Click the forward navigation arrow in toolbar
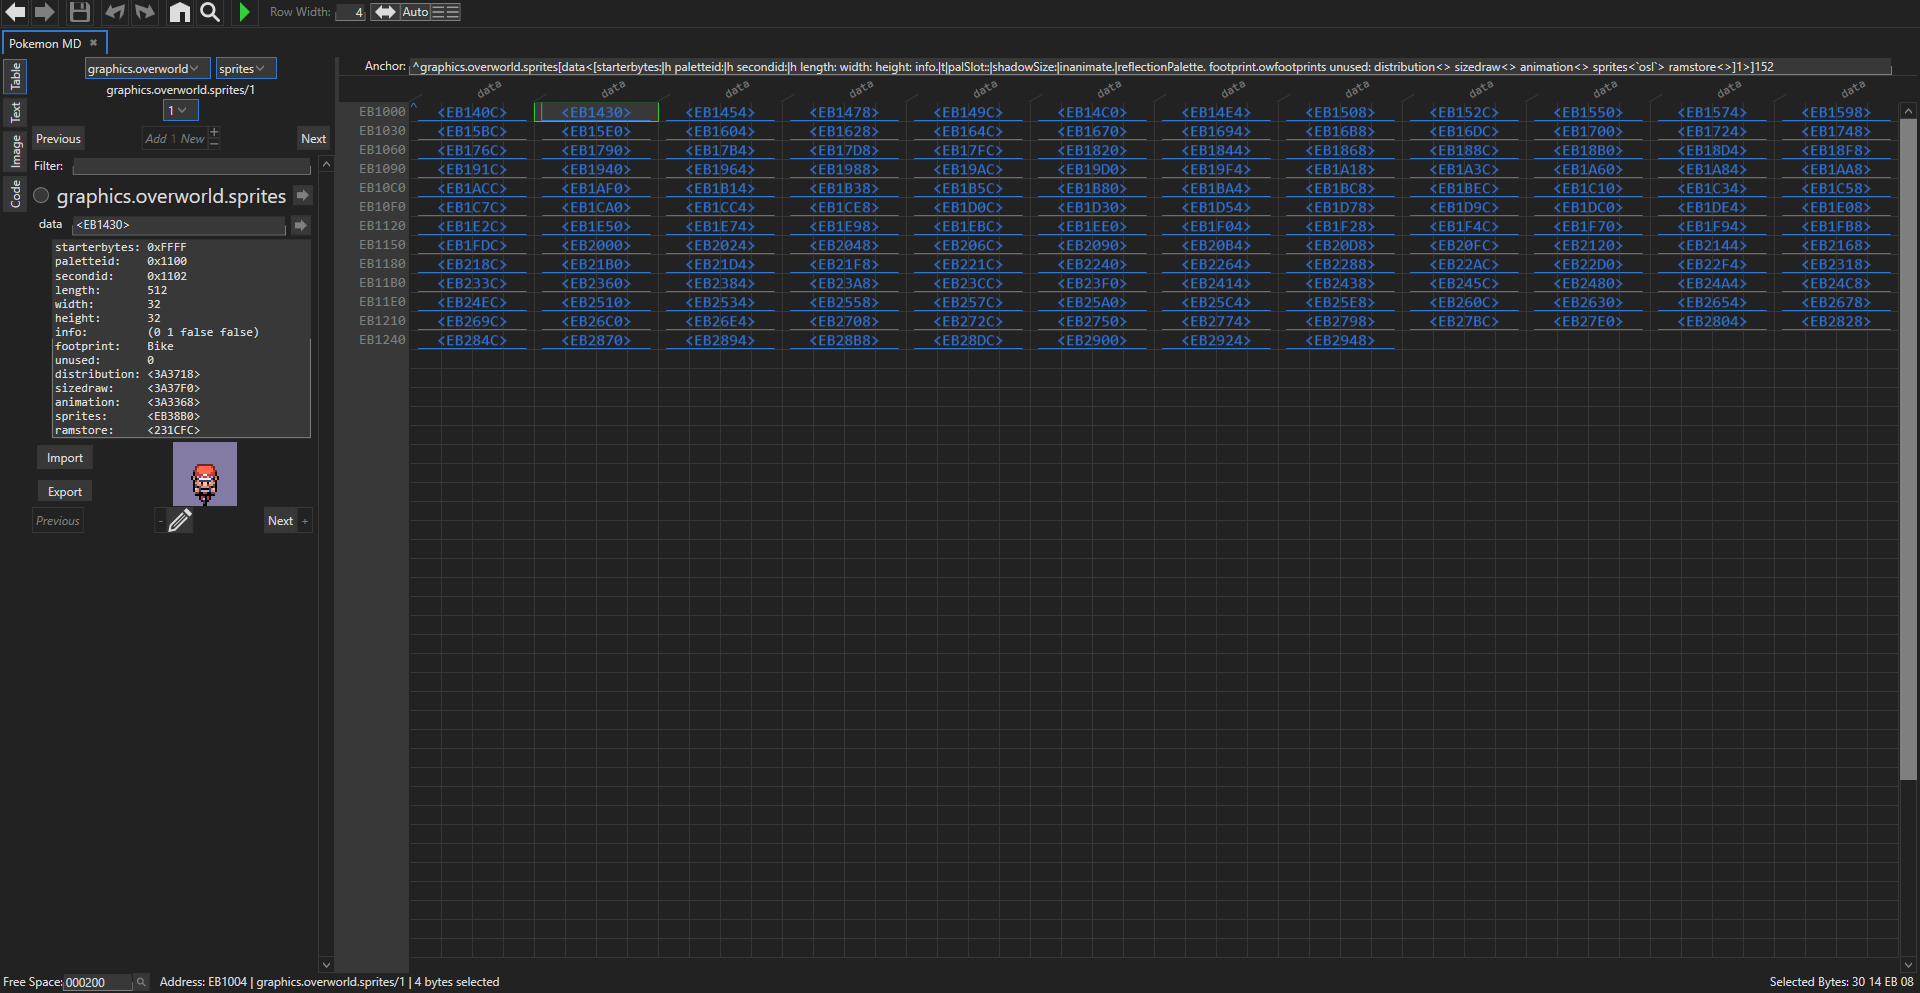The height and width of the screenshot is (993, 1920). click(45, 12)
